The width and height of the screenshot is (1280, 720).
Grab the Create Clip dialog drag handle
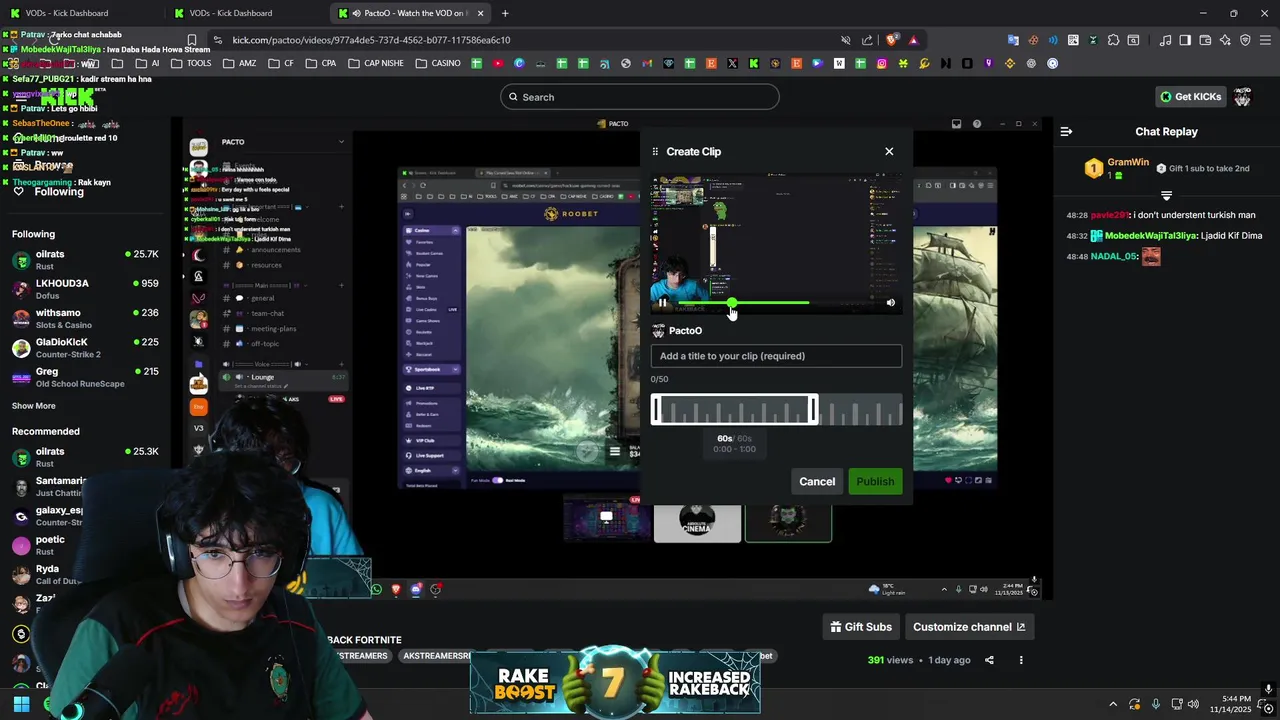click(655, 151)
